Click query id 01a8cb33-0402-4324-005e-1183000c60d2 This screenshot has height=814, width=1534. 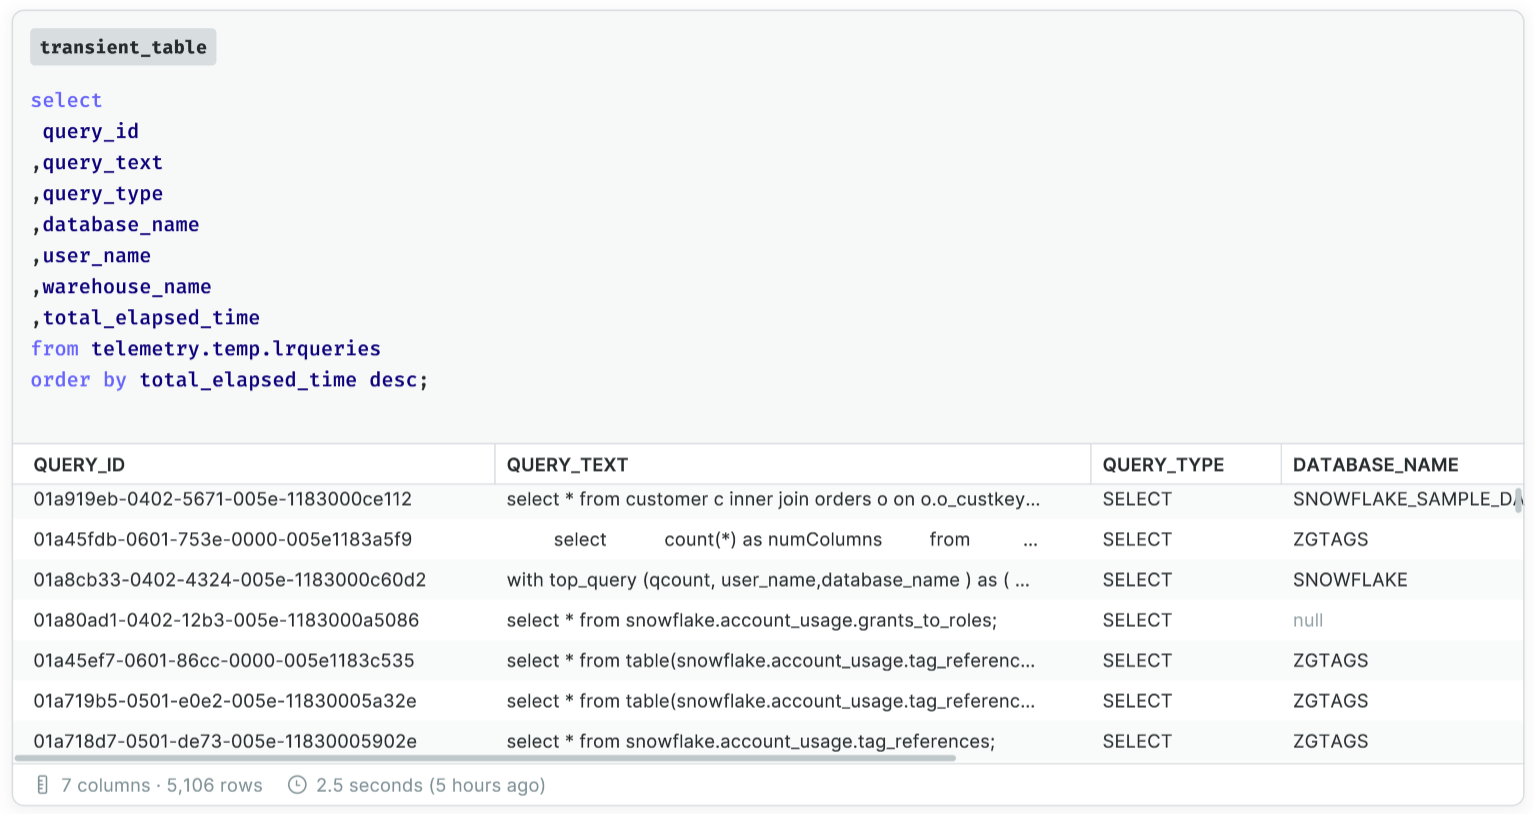(230, 580)
